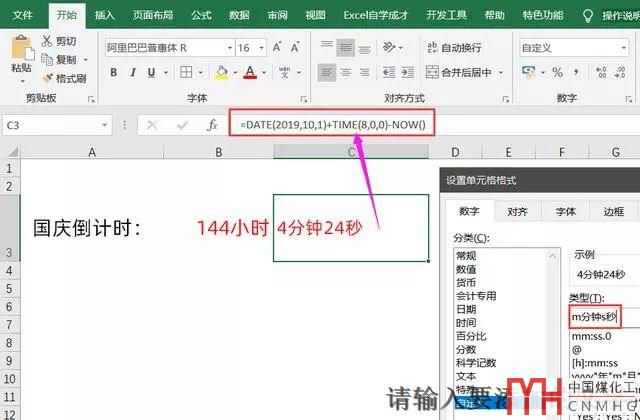Image resolution: width=640 pixels, height=420 pixels.
Task: Align text left
Action: point(327,73)
